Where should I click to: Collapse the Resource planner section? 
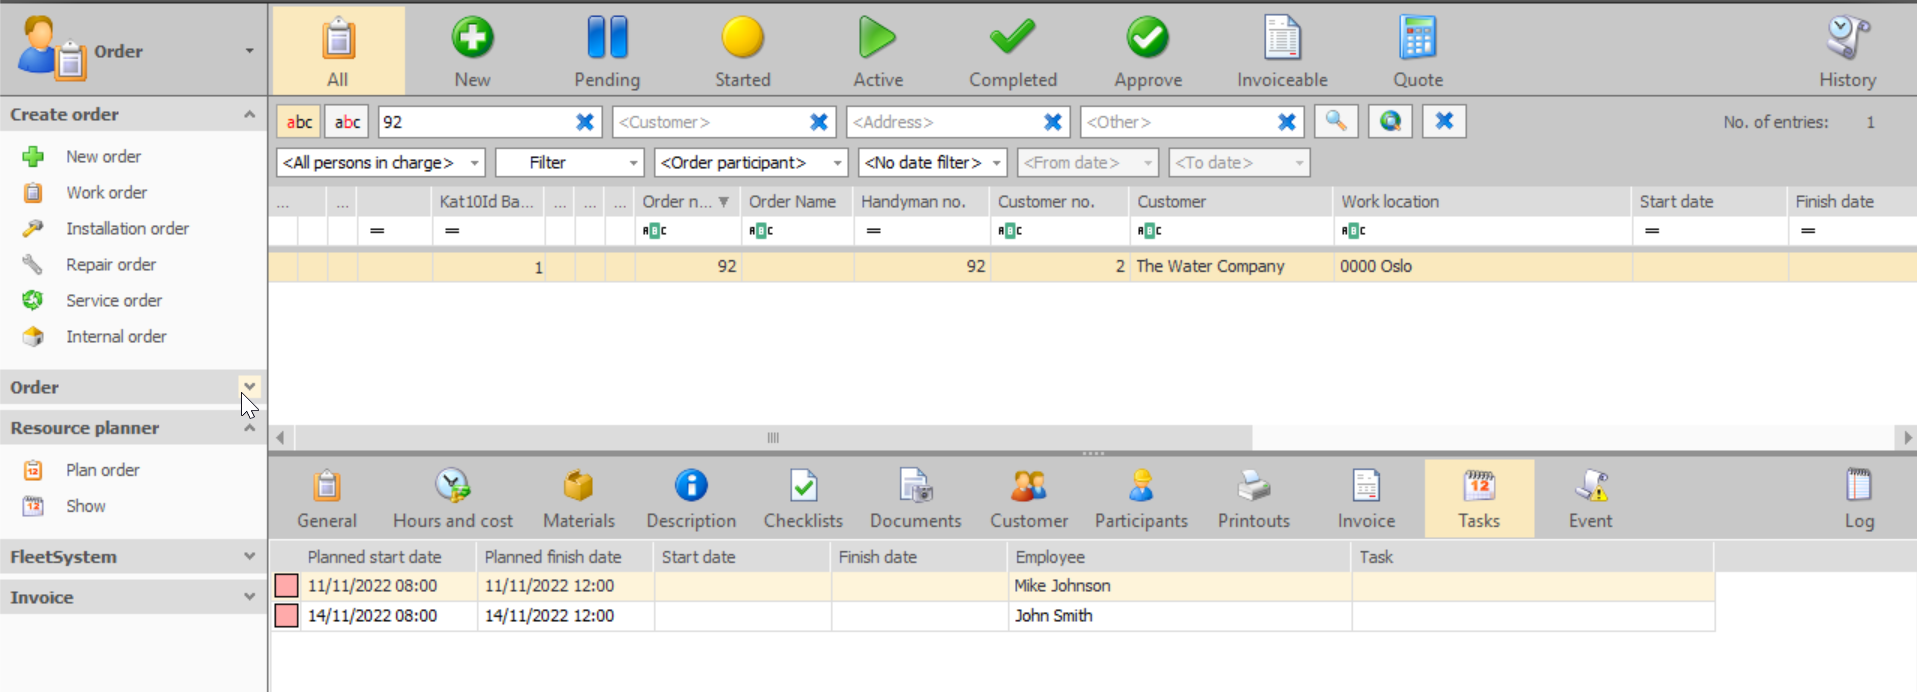coord(249,427)
